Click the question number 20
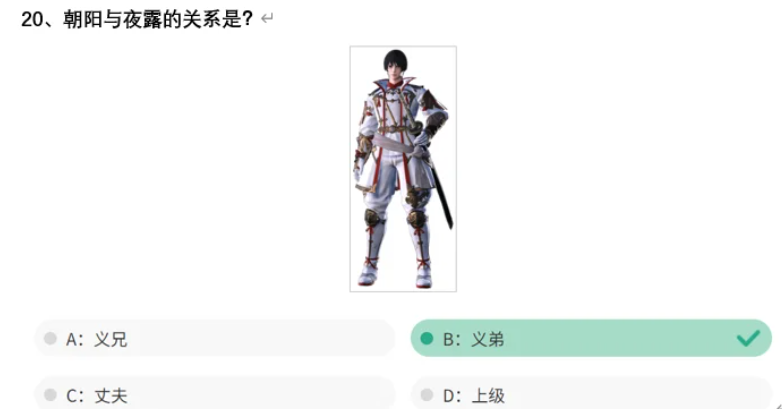The height and width of the screenshot is (409, 782). (x=32, y=19)
